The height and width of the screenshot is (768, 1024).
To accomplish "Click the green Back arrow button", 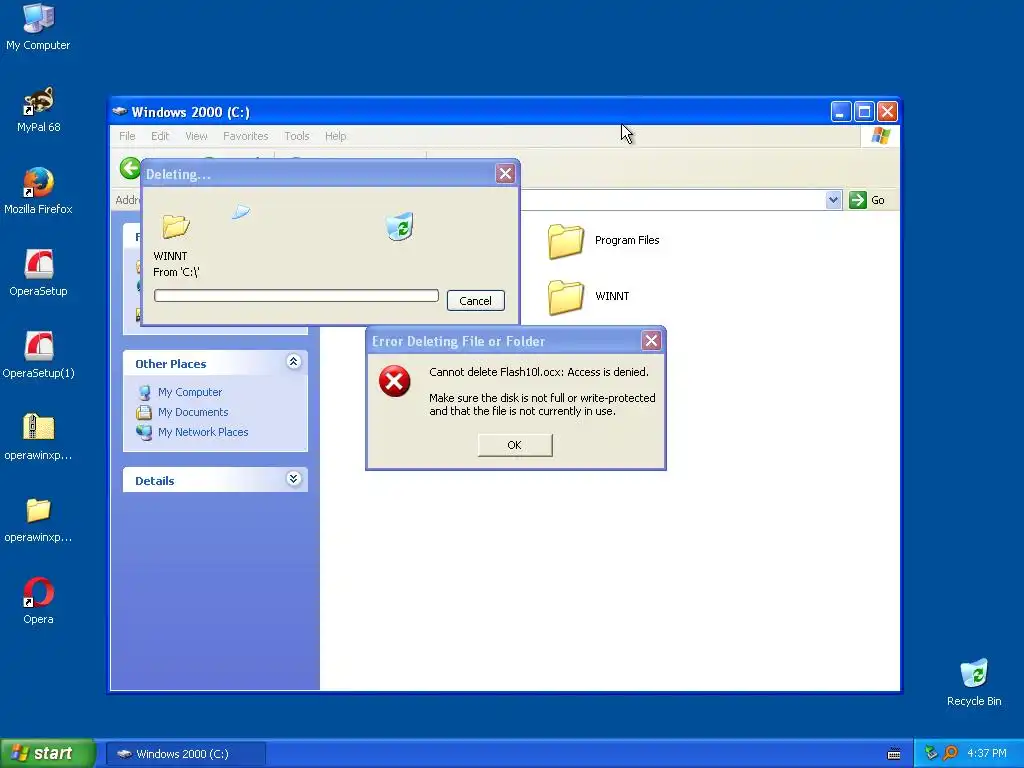I will tap(130, 168).
